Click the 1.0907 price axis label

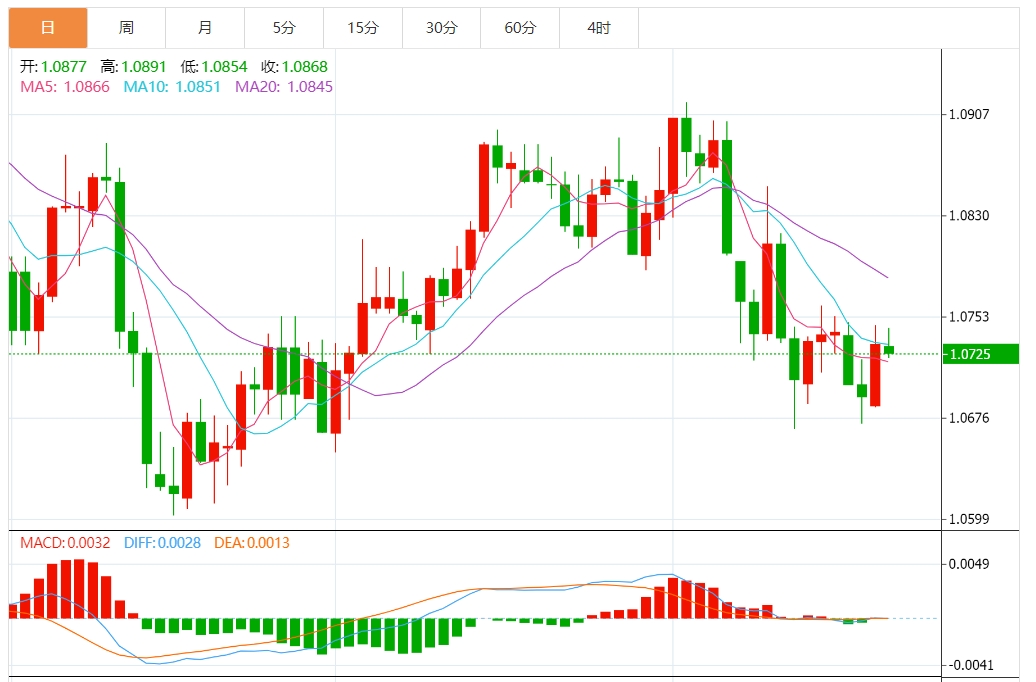(969, 114)
